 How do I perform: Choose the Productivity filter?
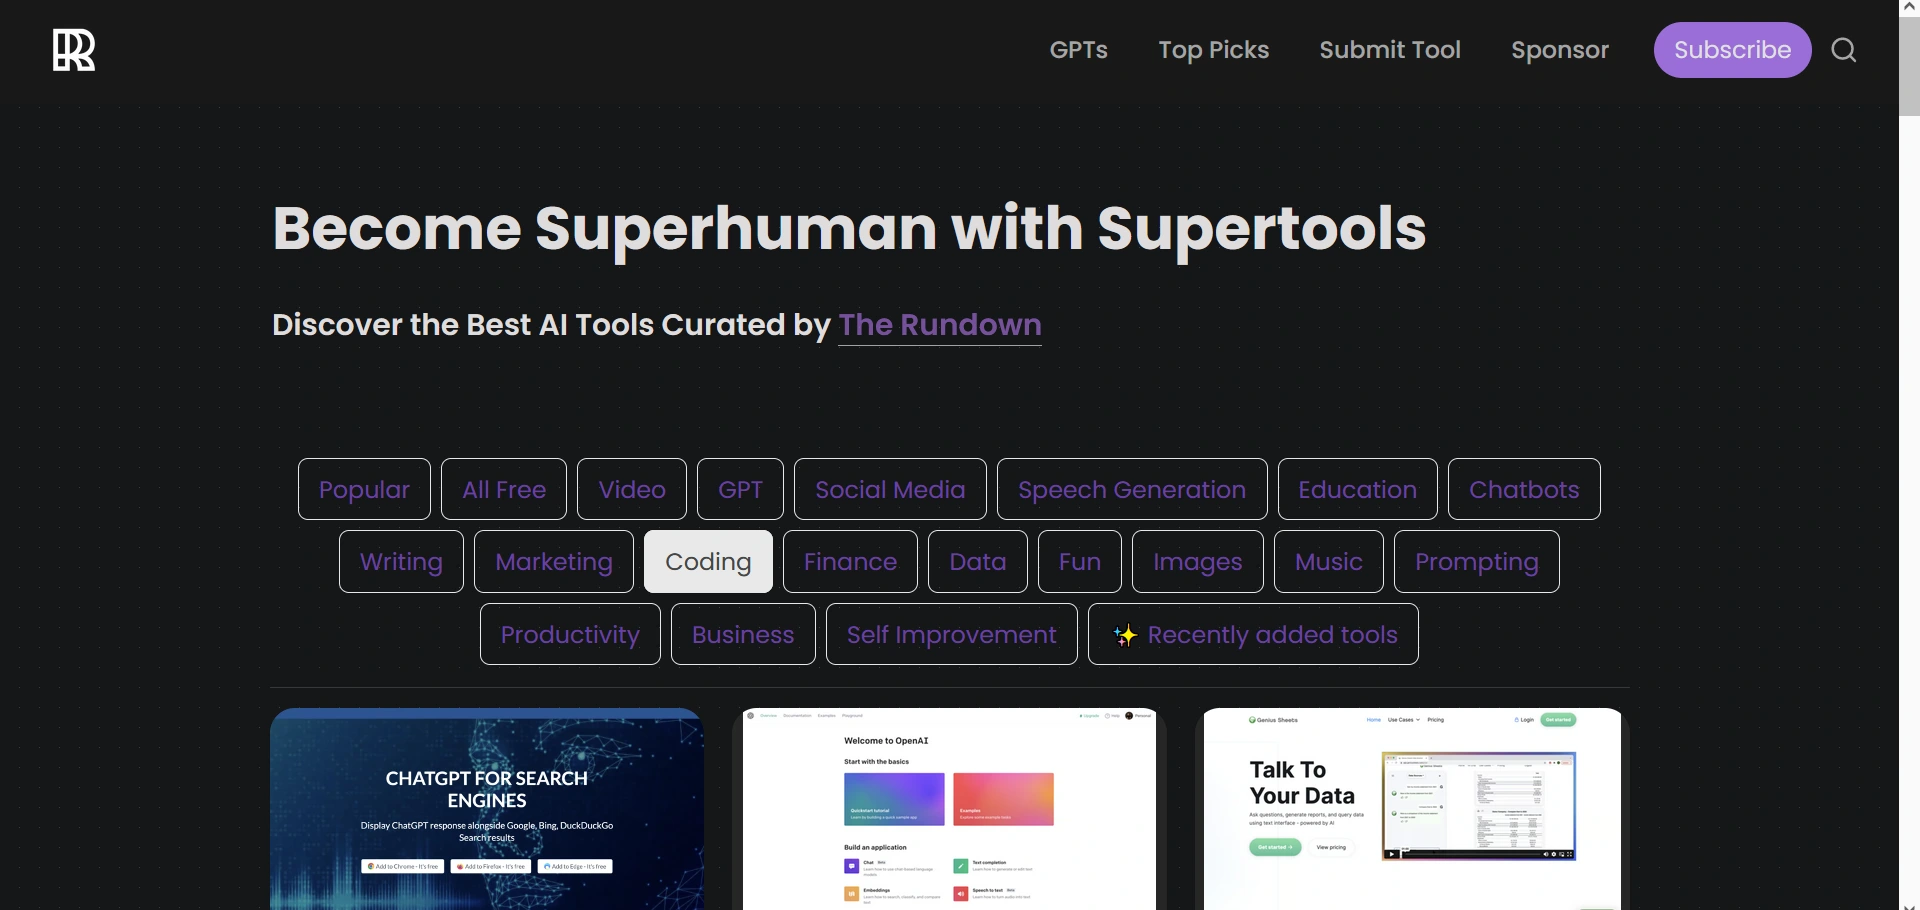[x=570, y=634]
